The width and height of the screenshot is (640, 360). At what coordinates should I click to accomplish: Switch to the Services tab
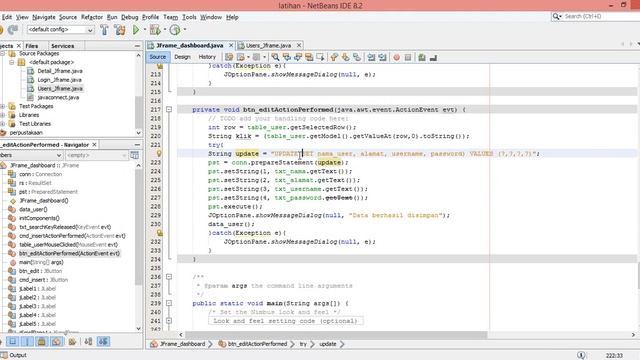click(62, 46)
